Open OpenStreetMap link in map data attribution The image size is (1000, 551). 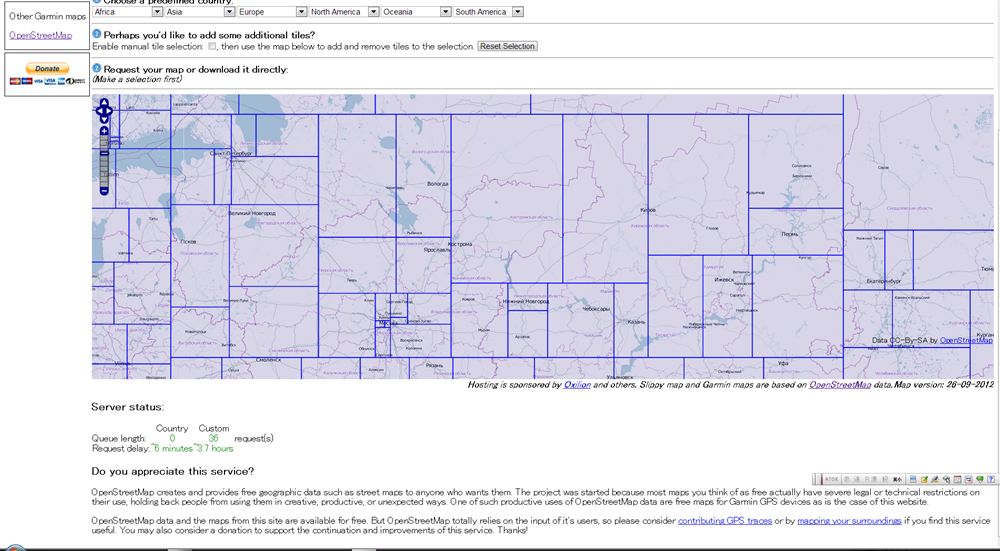pos(966,341)
